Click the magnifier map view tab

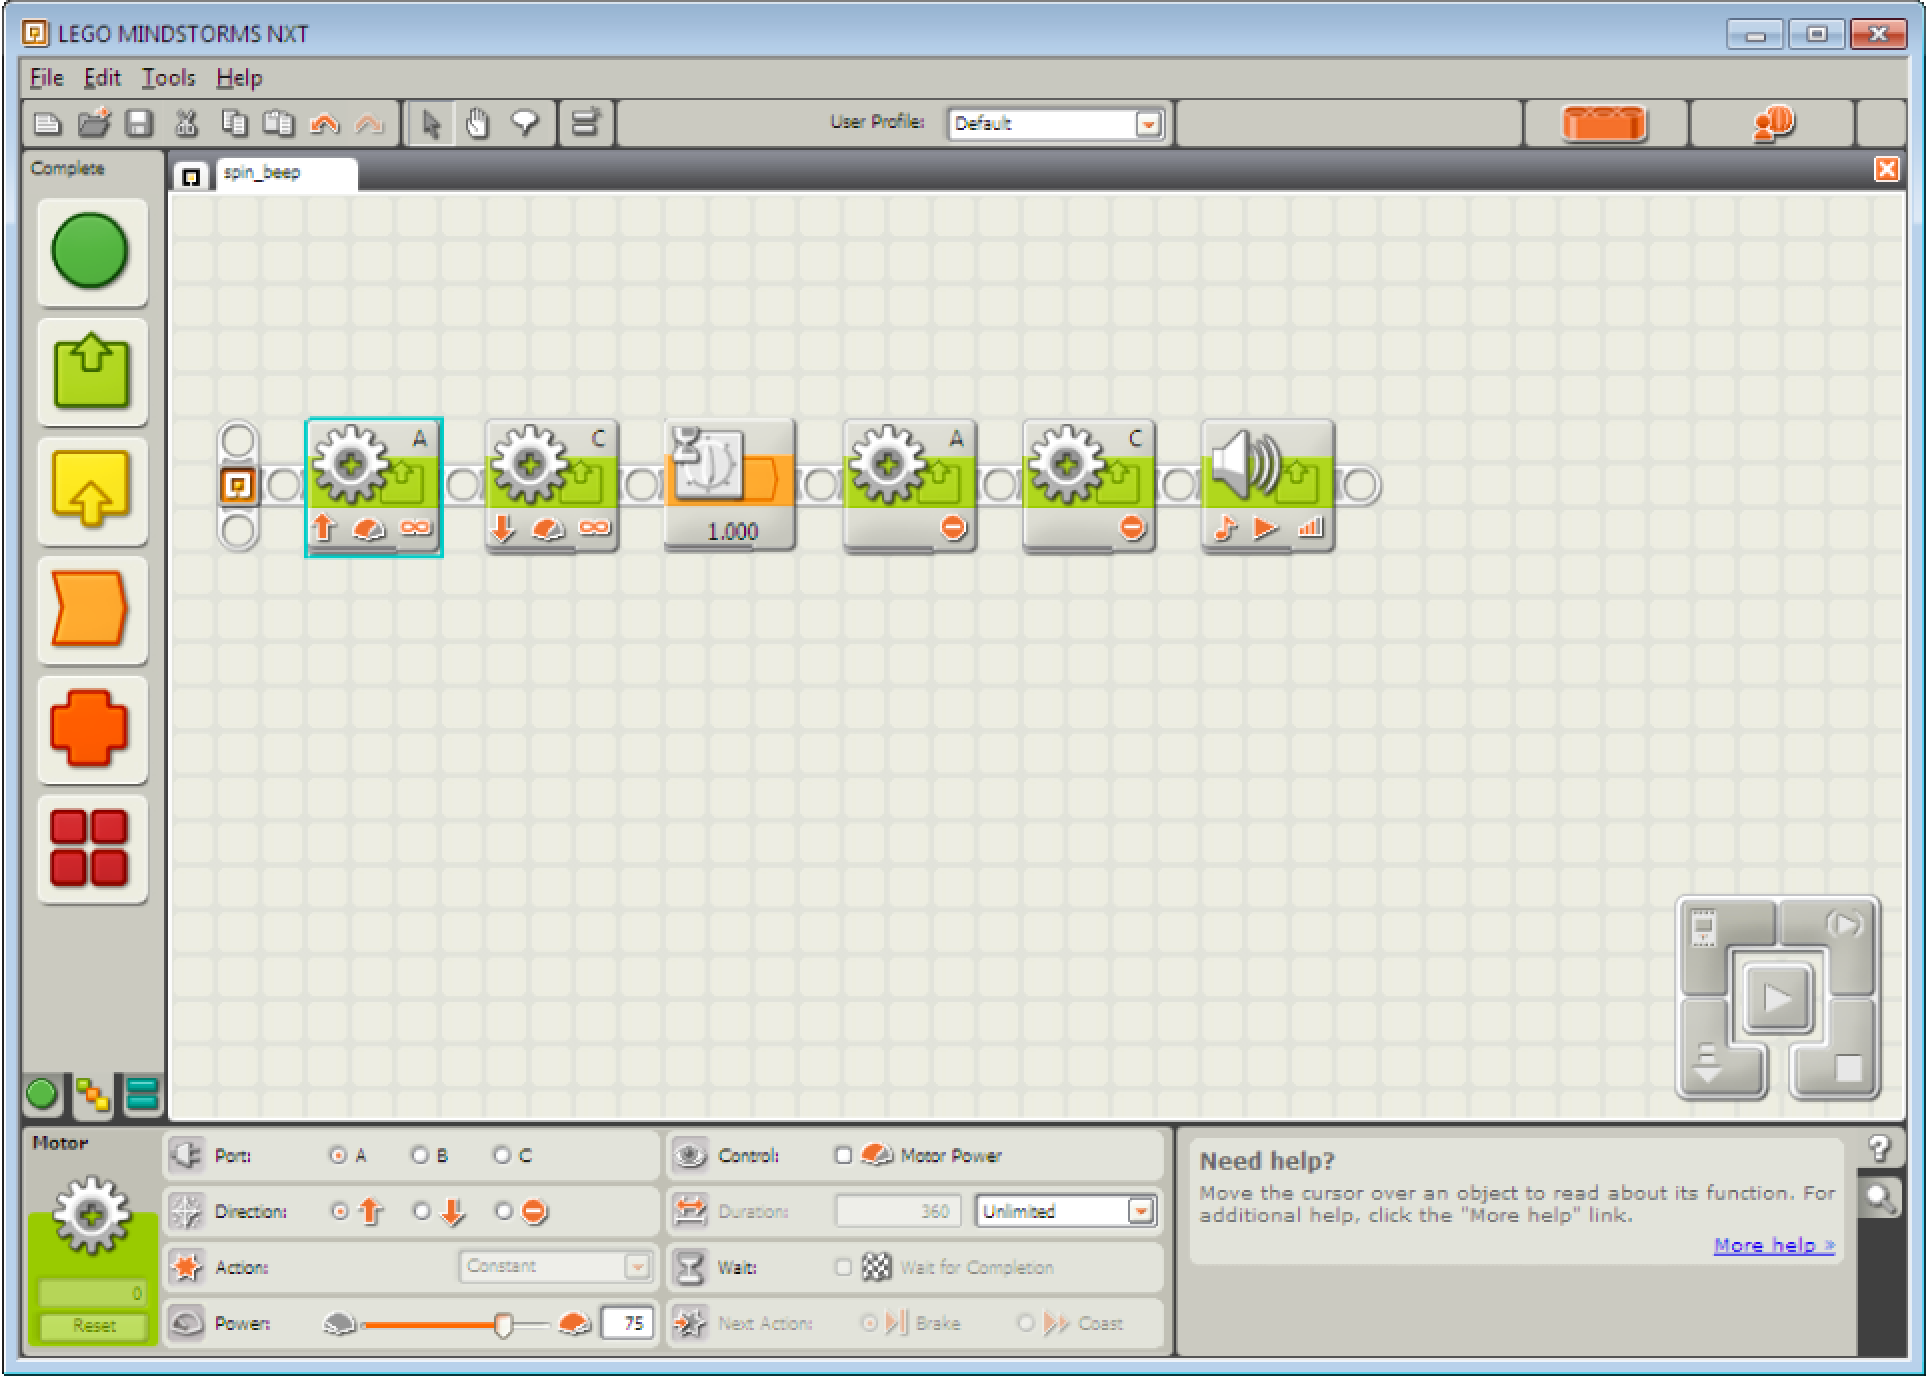point(1880,1198)
